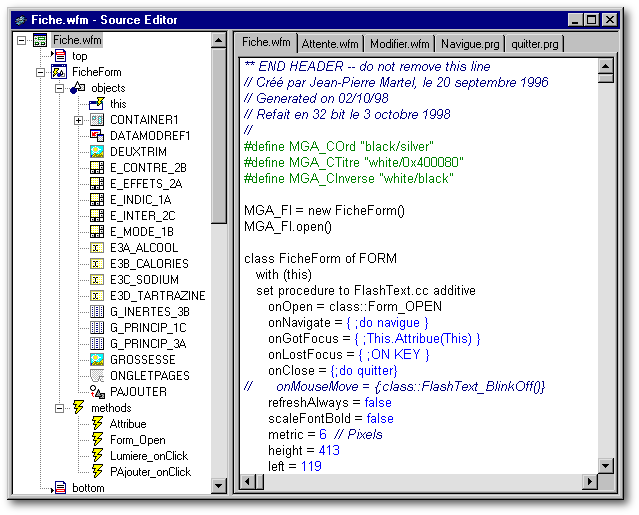Click the E_EFFETS_2A icon
Screen dimensions: 639x515
coord(97,184)
